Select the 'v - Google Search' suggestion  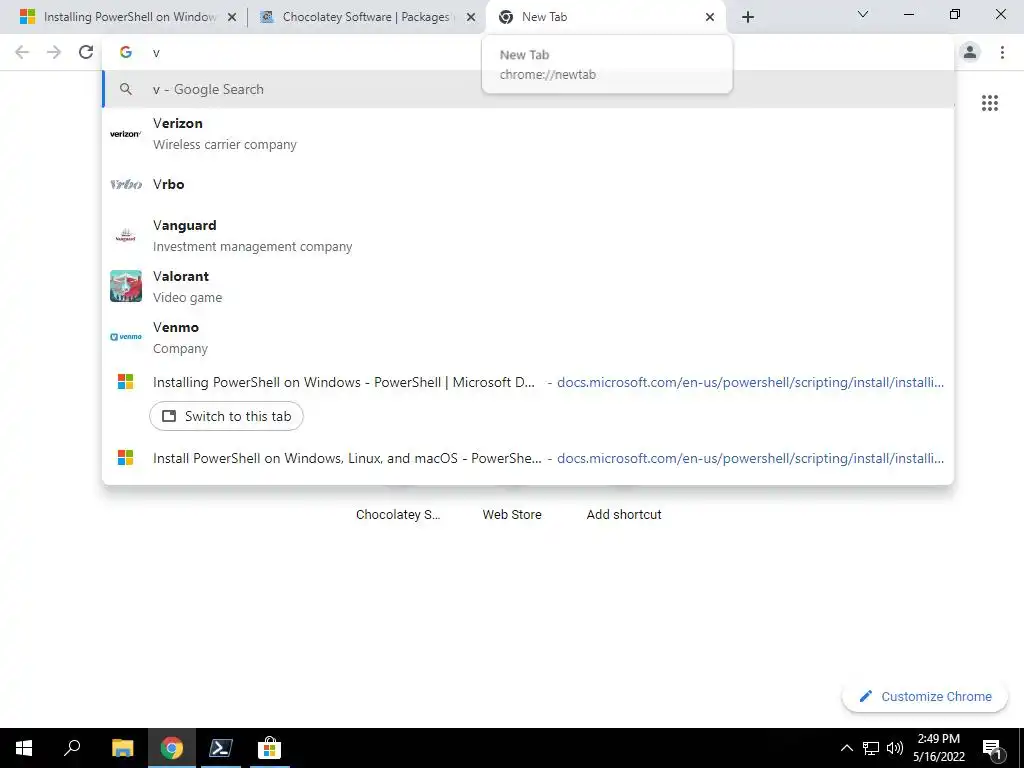click(x=528, y=89)
